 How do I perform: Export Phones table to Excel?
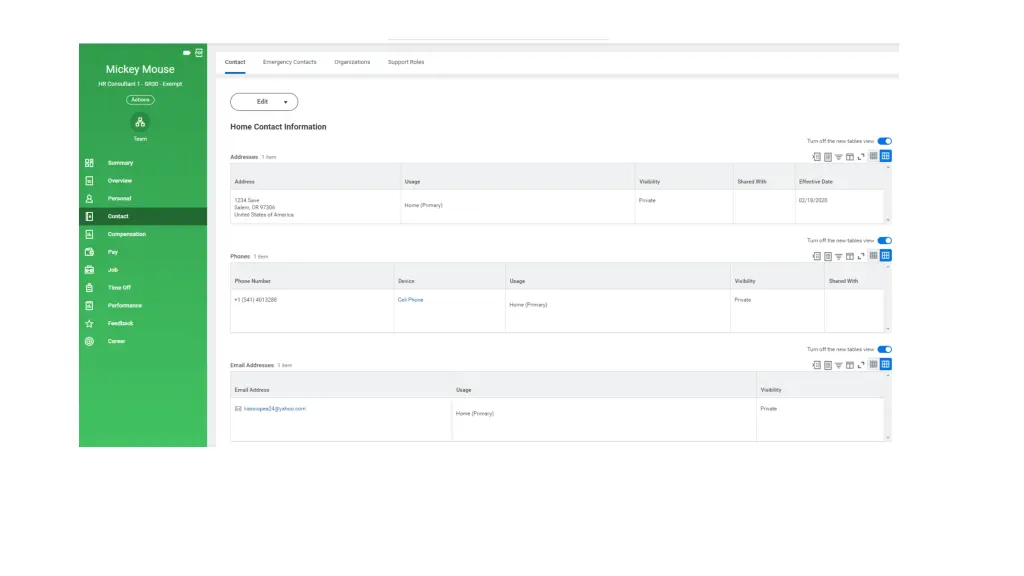(816, 256)
